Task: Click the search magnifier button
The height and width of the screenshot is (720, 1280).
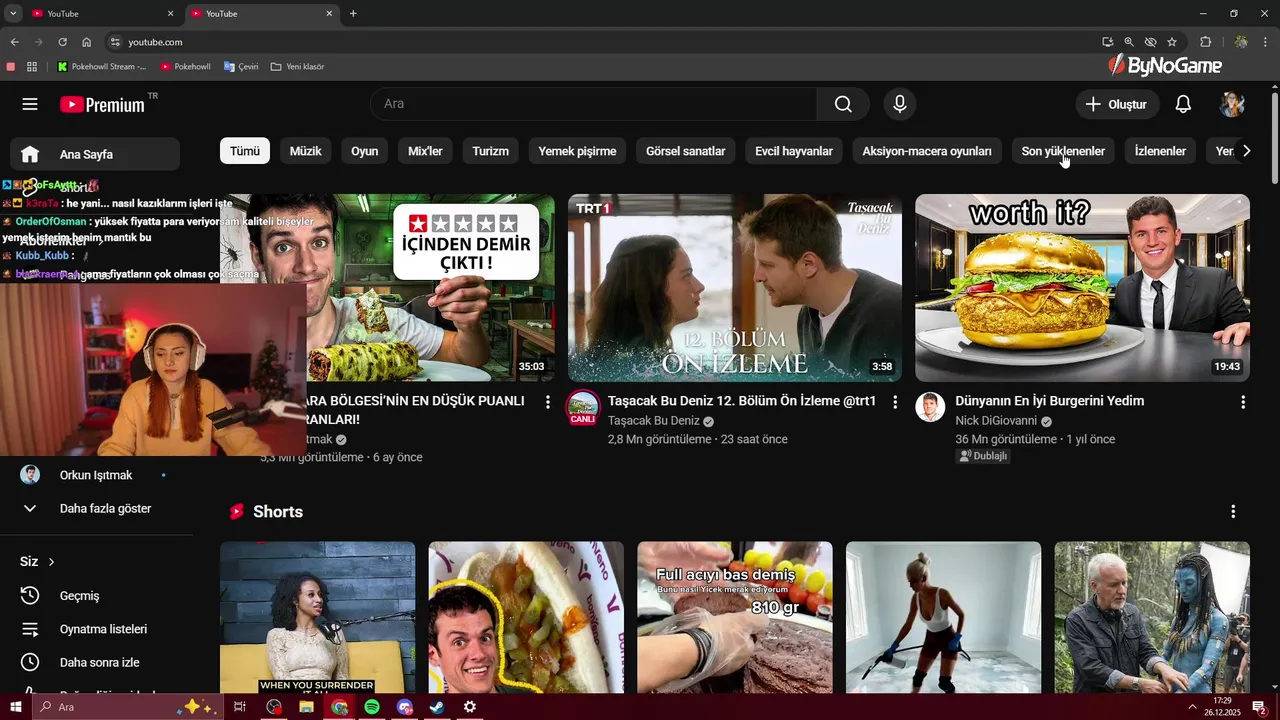Action: point(844,104)
